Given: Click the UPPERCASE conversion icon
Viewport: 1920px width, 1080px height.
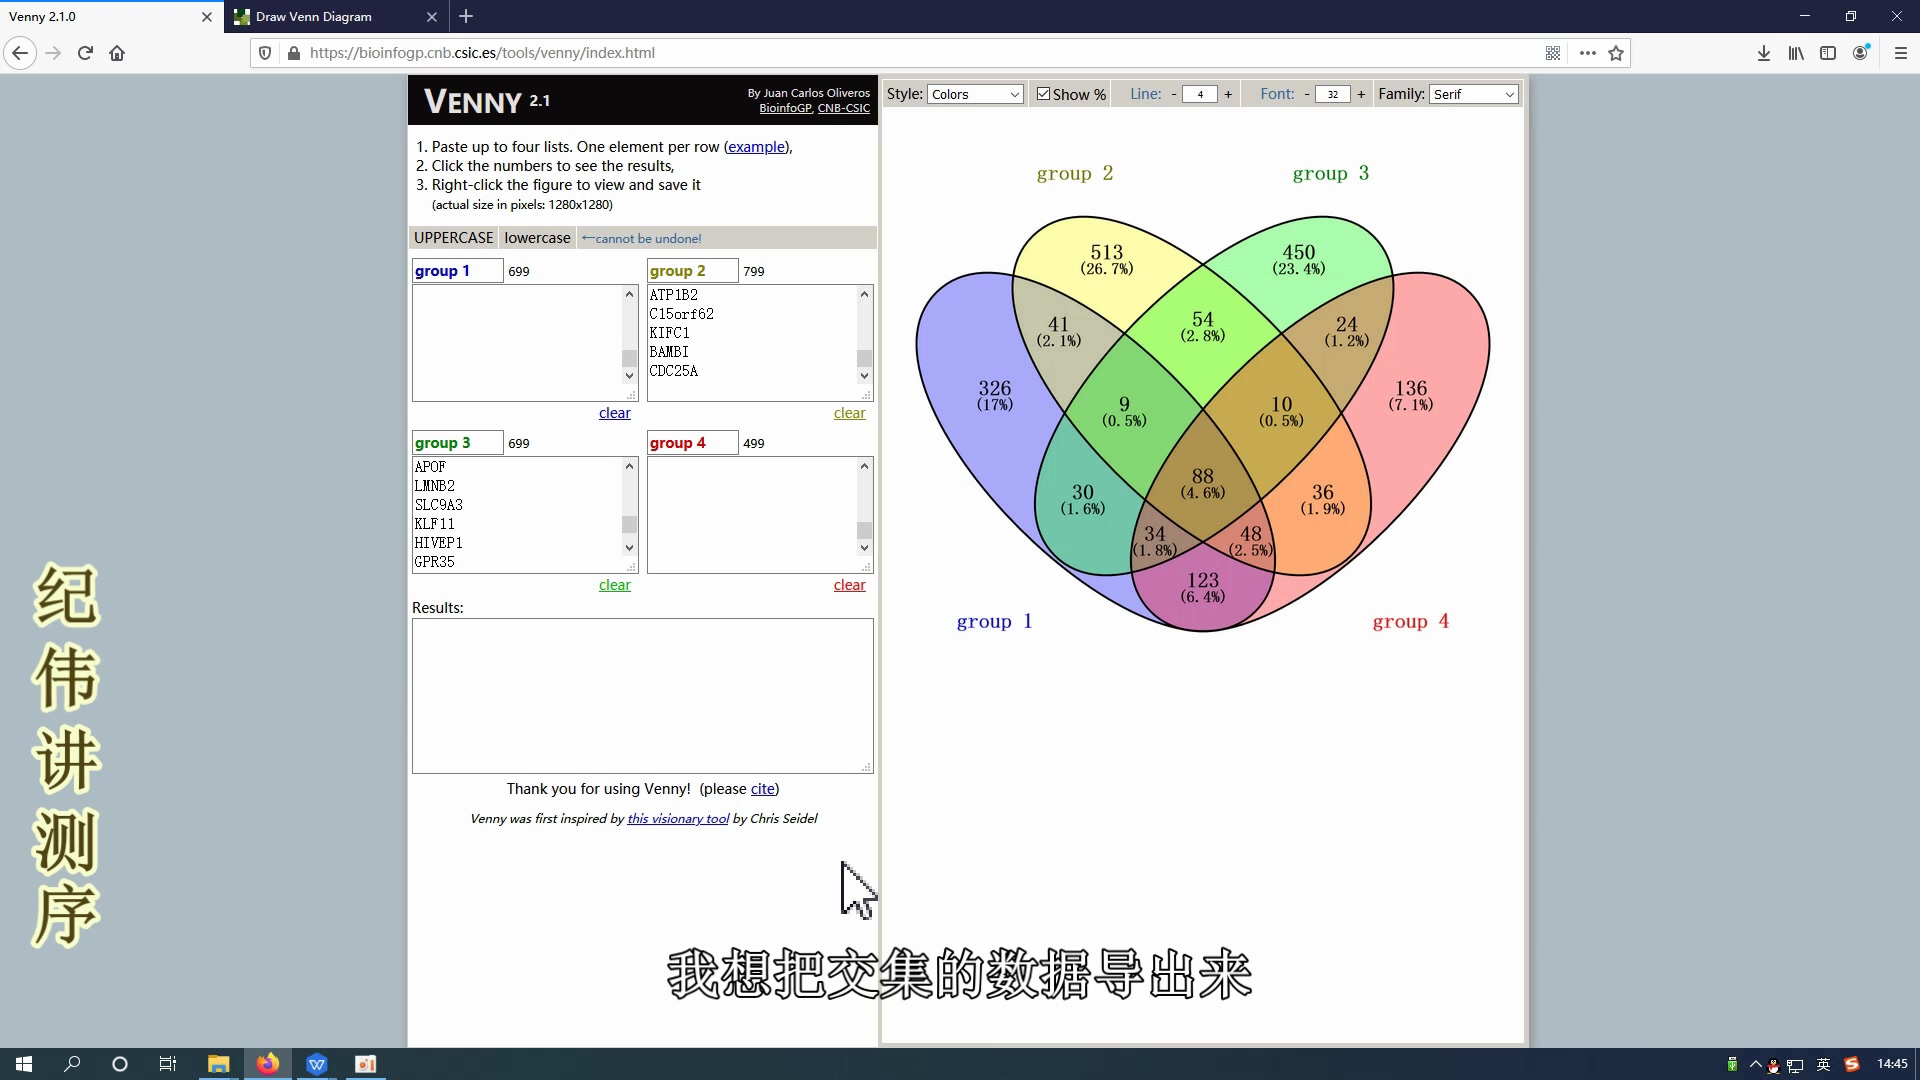Looking at the screenshot, I should [x=456, y=237].
